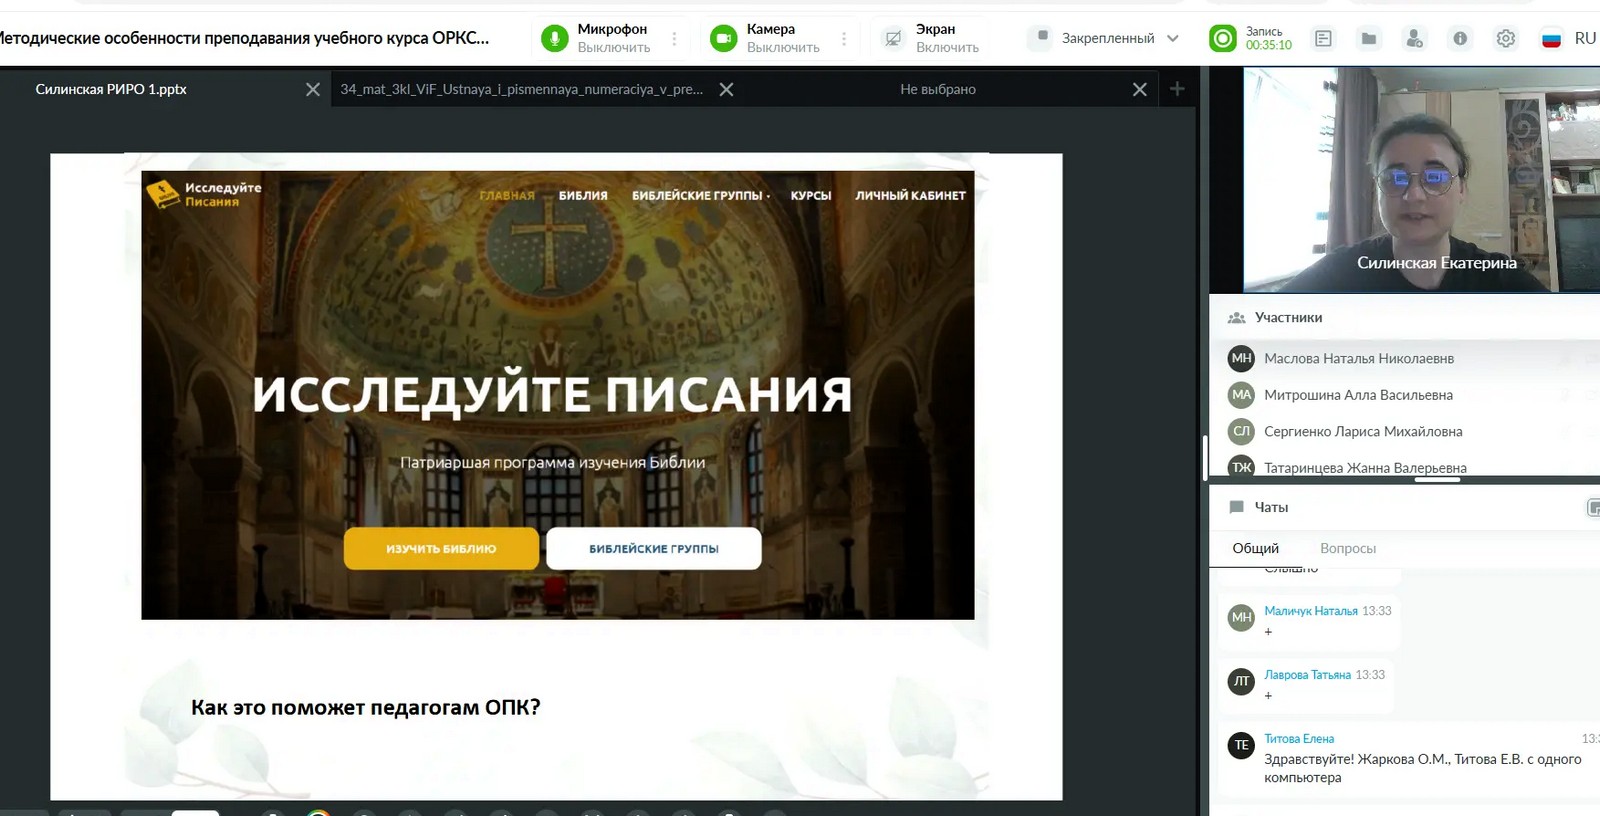Open microphone options three-dot menu

point(675,38)
